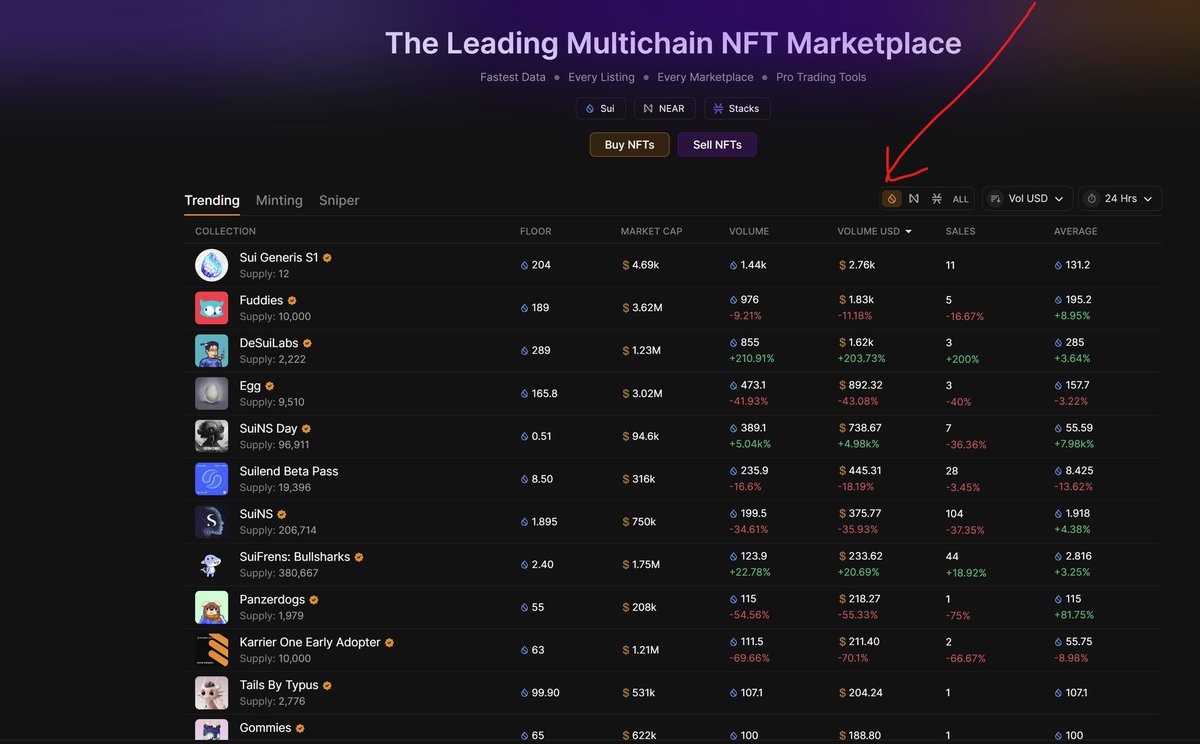Click verified badge next to Gommies

pos(300,729)
